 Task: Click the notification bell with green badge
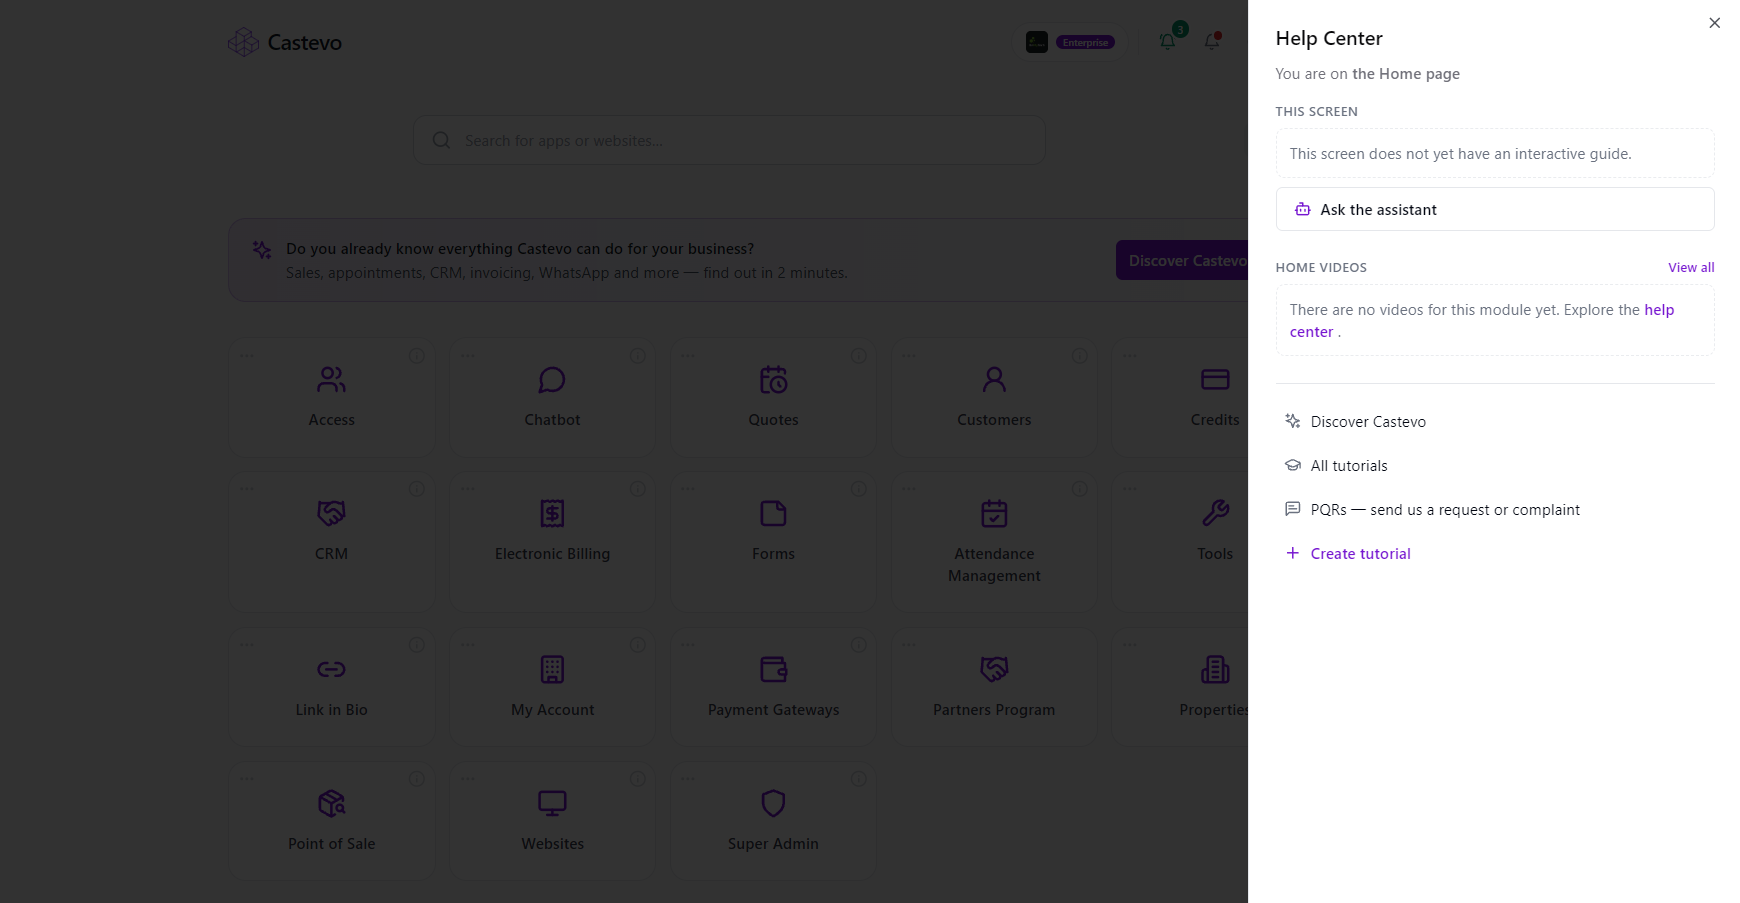pyautogui.click(x=1168, y=41)
